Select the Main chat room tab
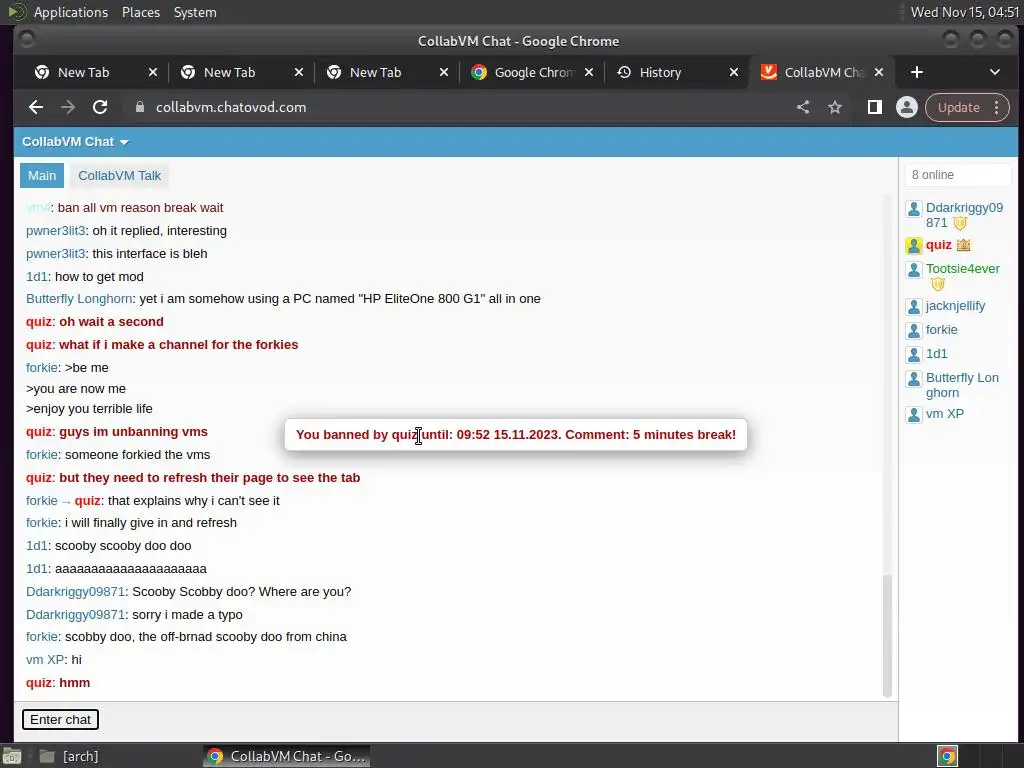The image size is (1024, 768). [42, 176]
